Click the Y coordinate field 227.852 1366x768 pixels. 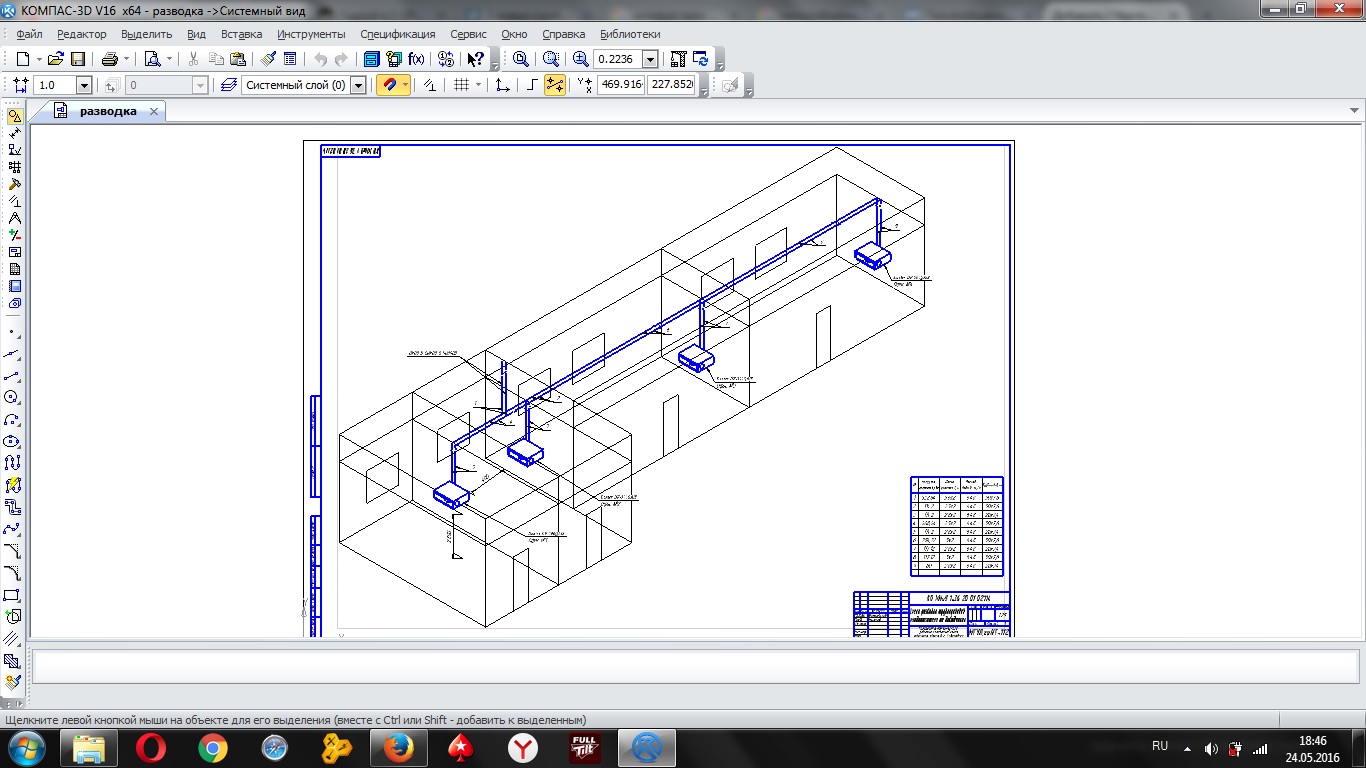pyautogui.click(x=671, y=85)
